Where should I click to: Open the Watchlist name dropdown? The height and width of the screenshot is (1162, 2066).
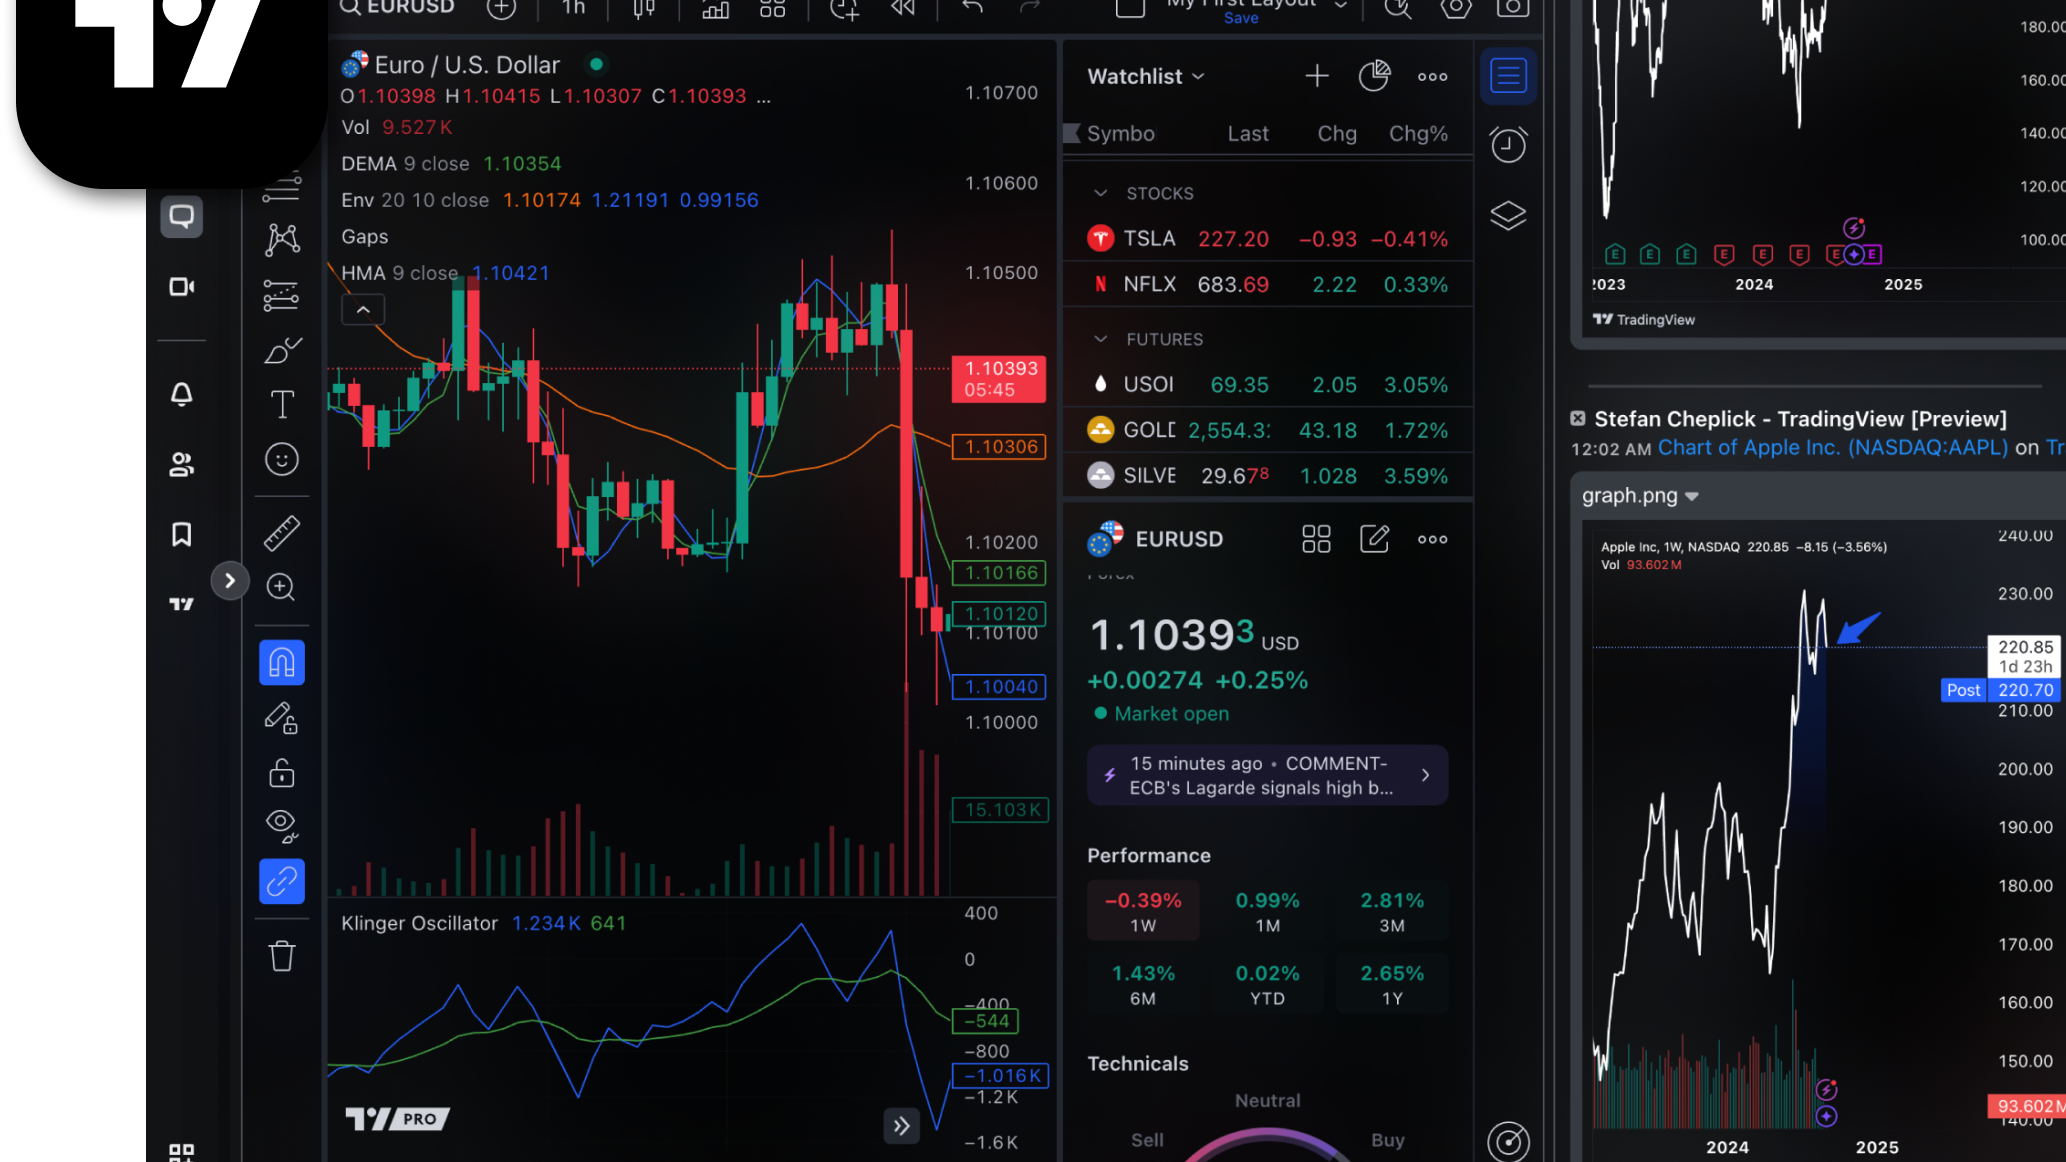click(x=1146, y=76)
